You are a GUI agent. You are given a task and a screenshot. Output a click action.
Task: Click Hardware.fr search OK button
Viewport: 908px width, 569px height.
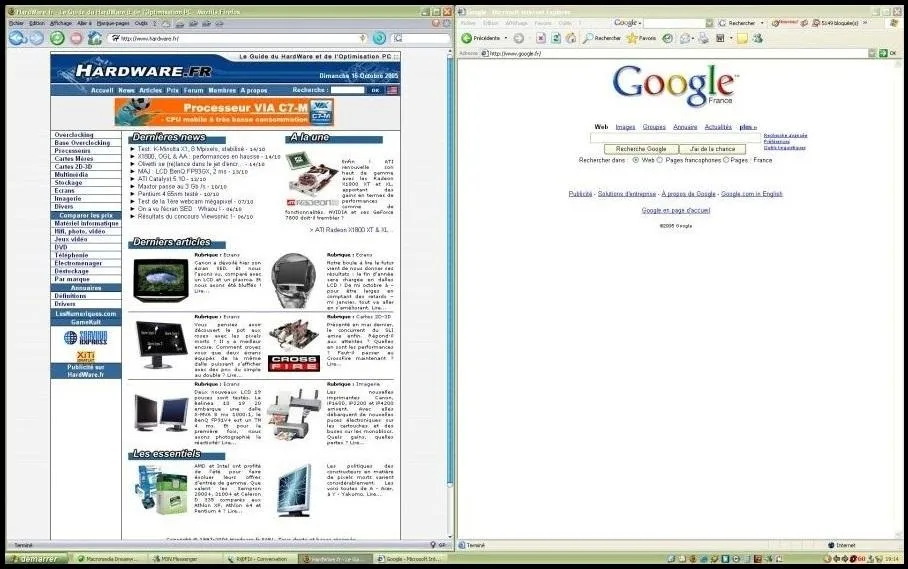pos(375,90)
